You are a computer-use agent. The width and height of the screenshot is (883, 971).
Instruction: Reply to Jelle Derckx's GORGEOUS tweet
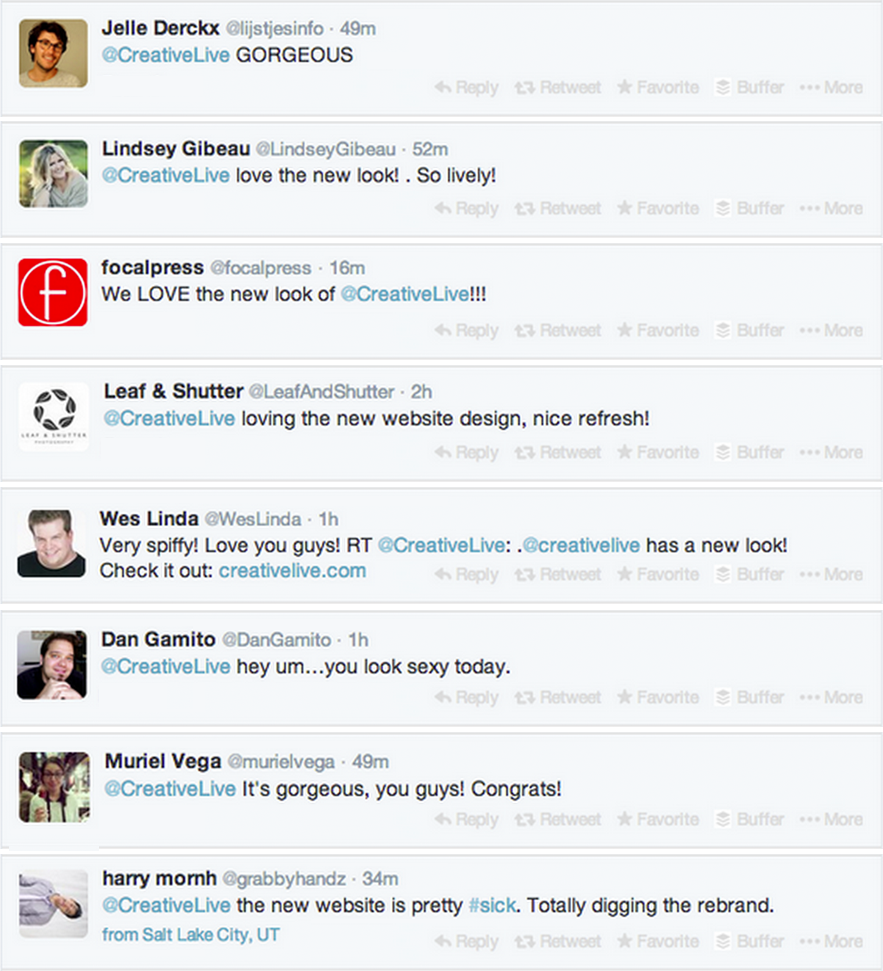(x=466, y=87)
